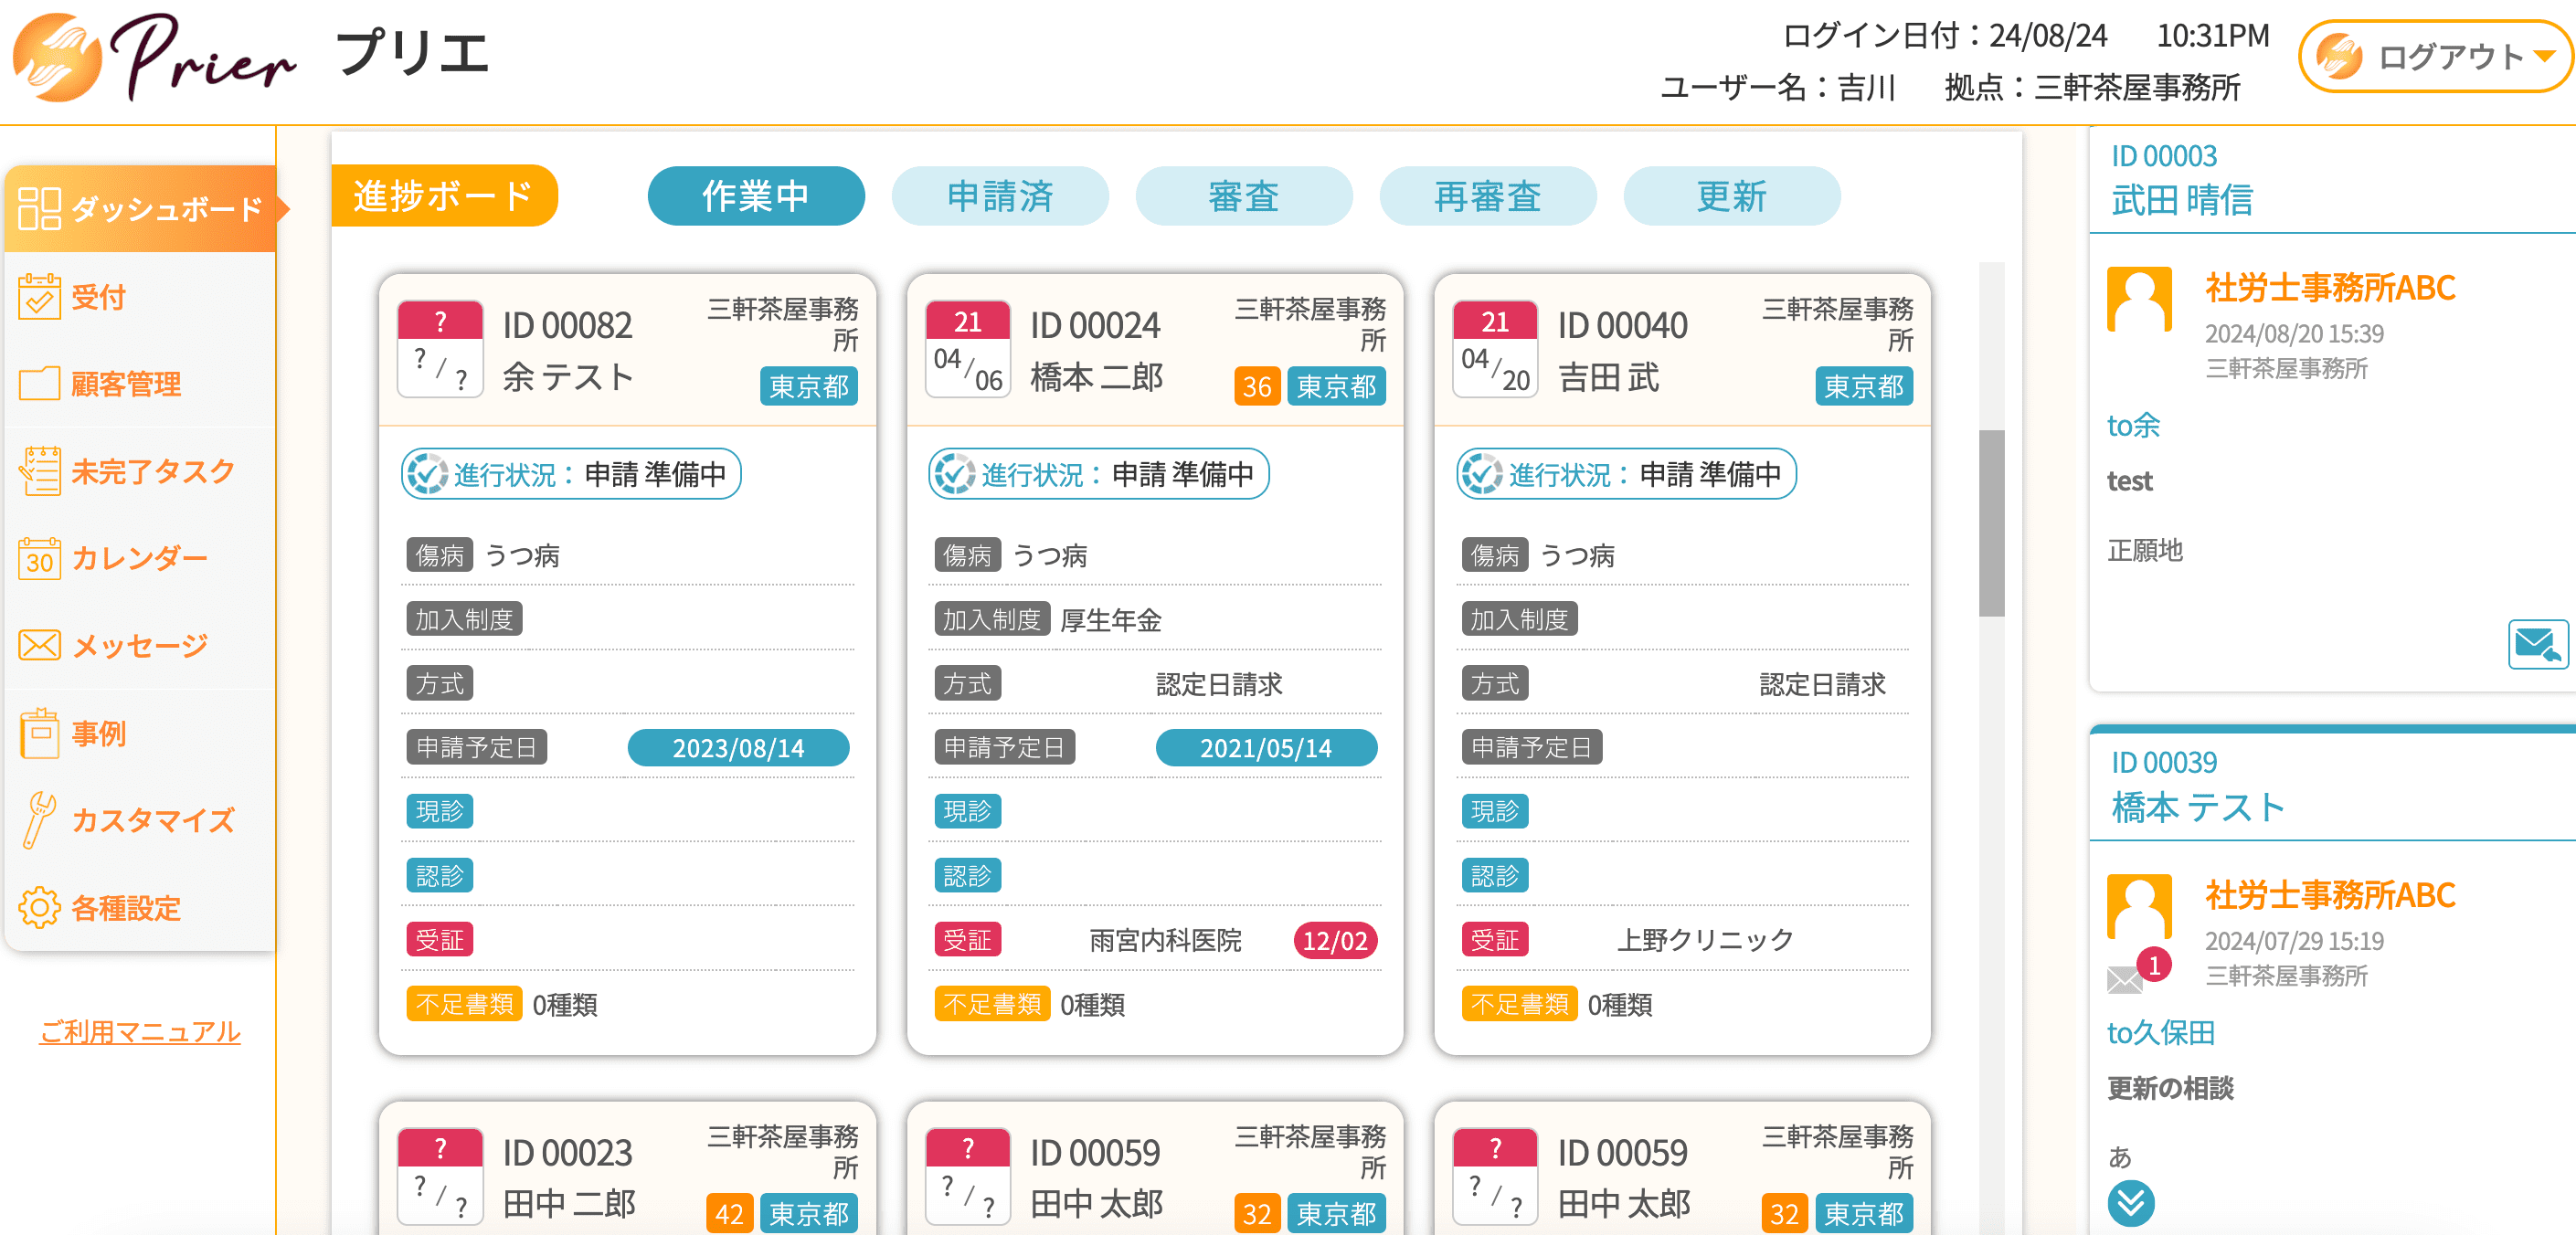Switch to the 更新 tab
Screen dimensions: 2576x1235
point(1732,196)
